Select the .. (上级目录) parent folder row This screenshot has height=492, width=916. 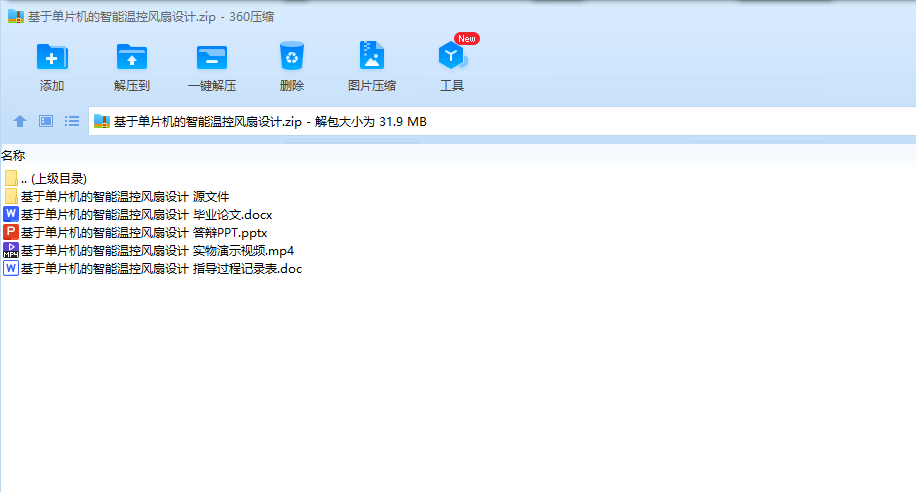click(x=46, y=178)
